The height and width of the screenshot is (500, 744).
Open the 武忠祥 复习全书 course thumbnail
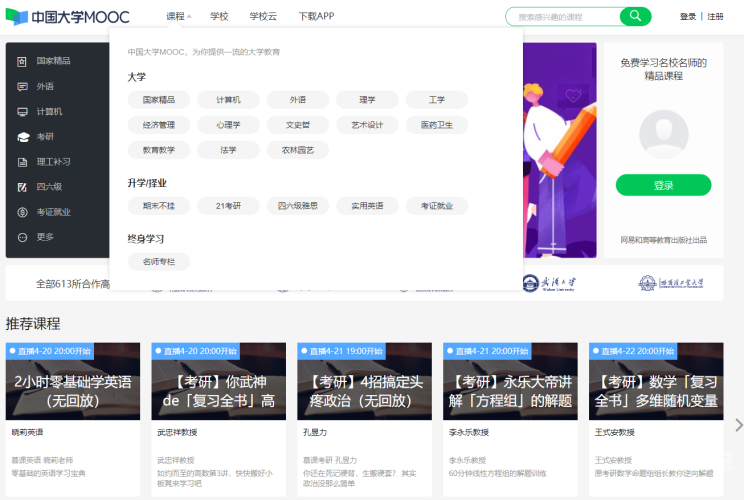(x=218, y=381)
